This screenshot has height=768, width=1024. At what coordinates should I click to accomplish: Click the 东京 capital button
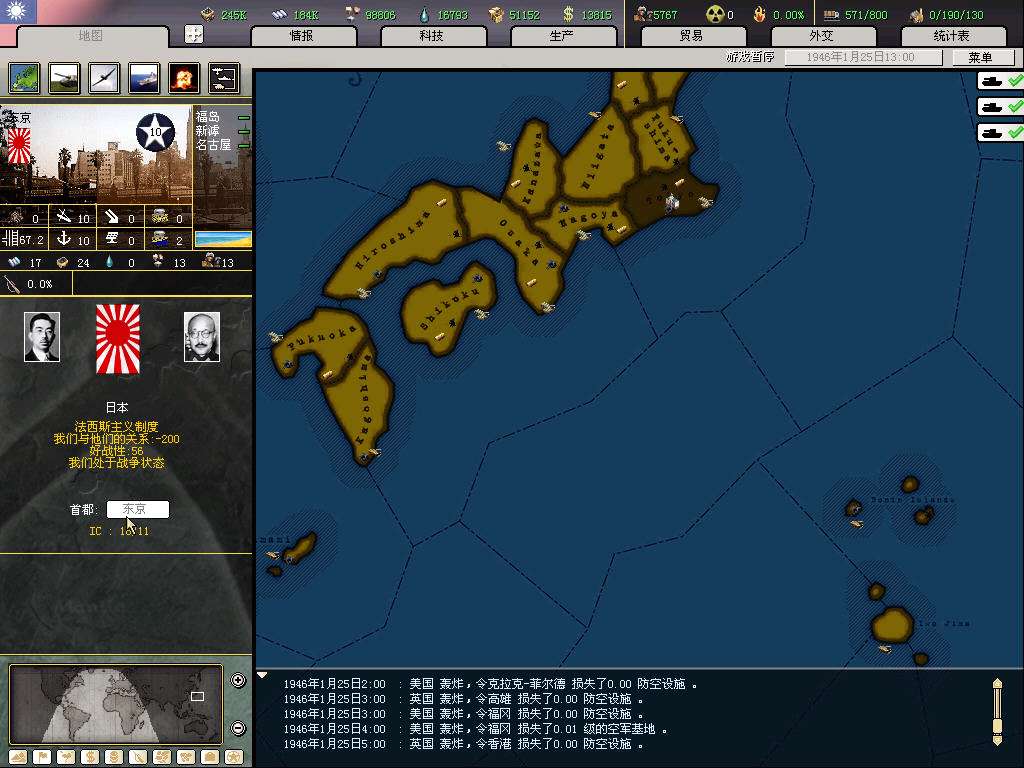coord(137,509)
